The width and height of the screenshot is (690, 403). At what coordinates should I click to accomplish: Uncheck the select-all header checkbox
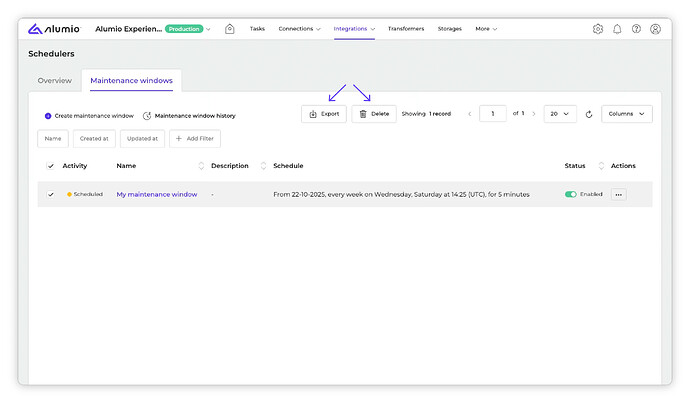click(x=51, y=166)
